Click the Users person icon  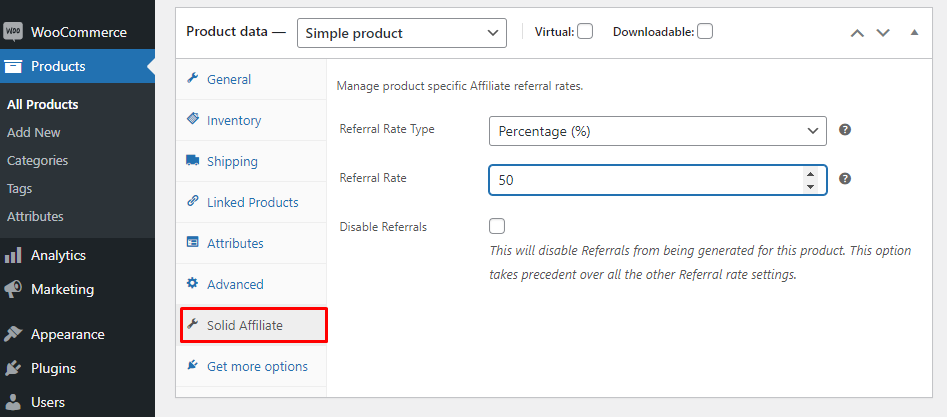13,402
